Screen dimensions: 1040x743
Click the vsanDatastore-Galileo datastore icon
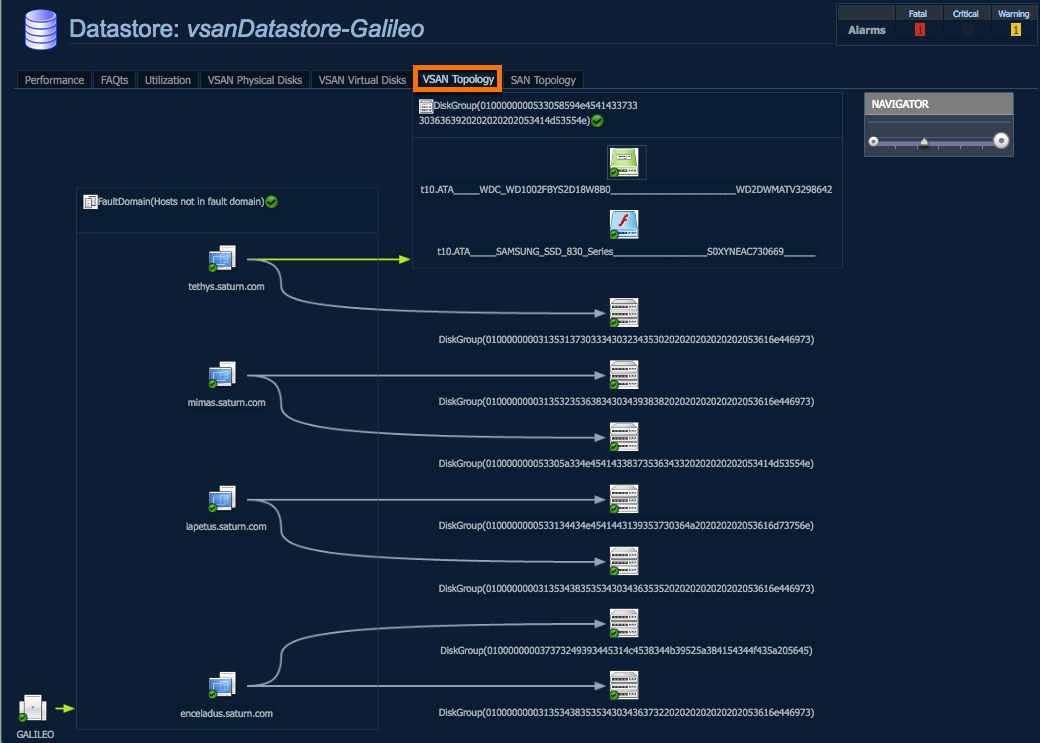[x=40, y=29]
